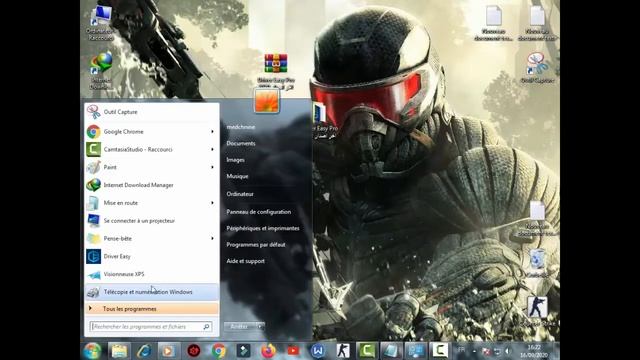Select the Ordinateur - Raccourci desktop icon
The image size is (640, 360).
tap(101, 23)
